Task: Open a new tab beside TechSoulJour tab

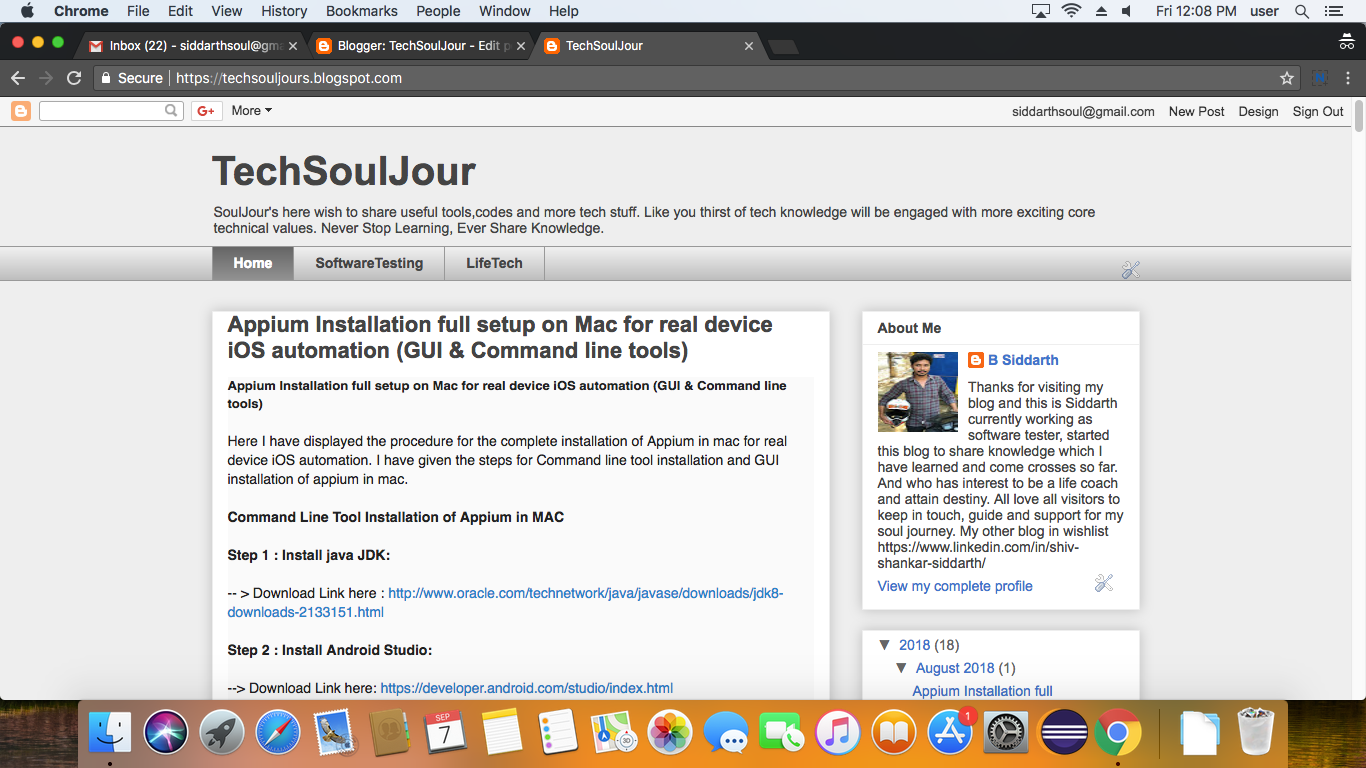Action: (x=783, y=46)
